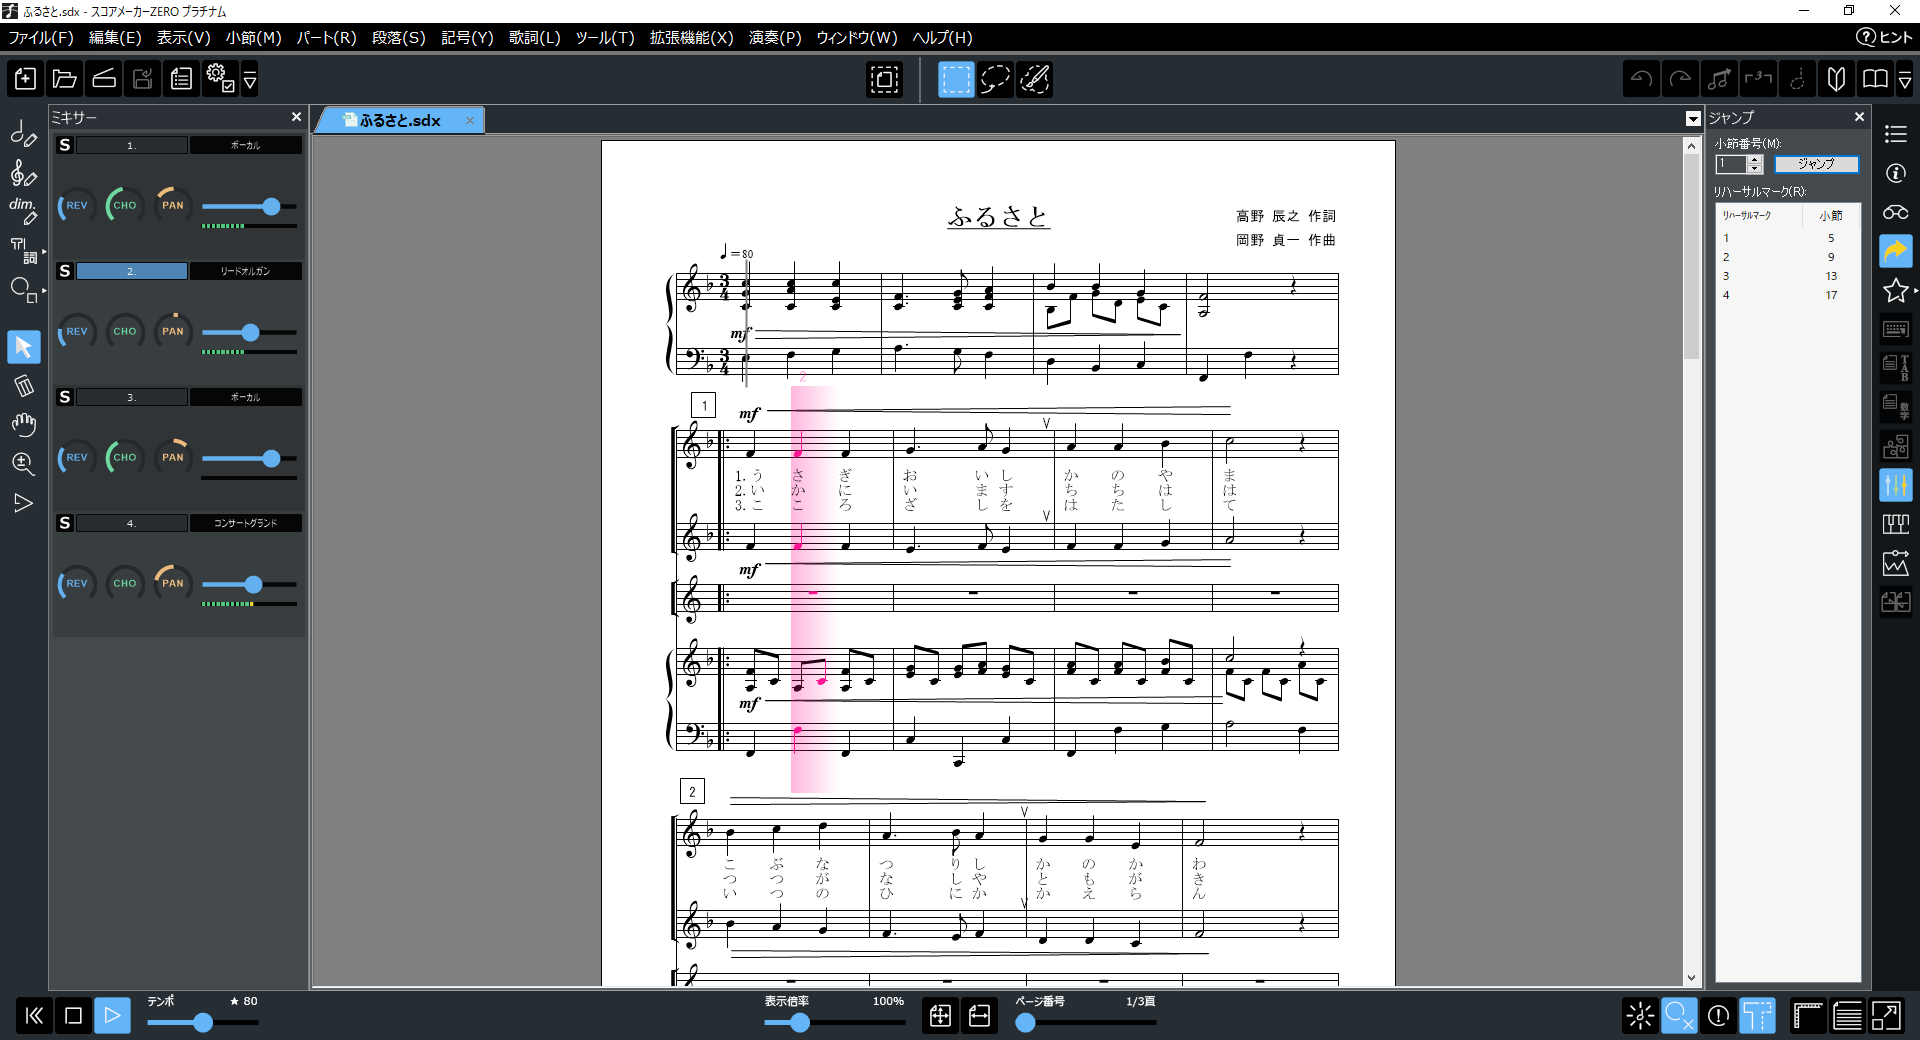This screenshot has width=1920, height=1040.
Task: Decrease measure number with stepper down
Action: click(x=1754, y=169)
